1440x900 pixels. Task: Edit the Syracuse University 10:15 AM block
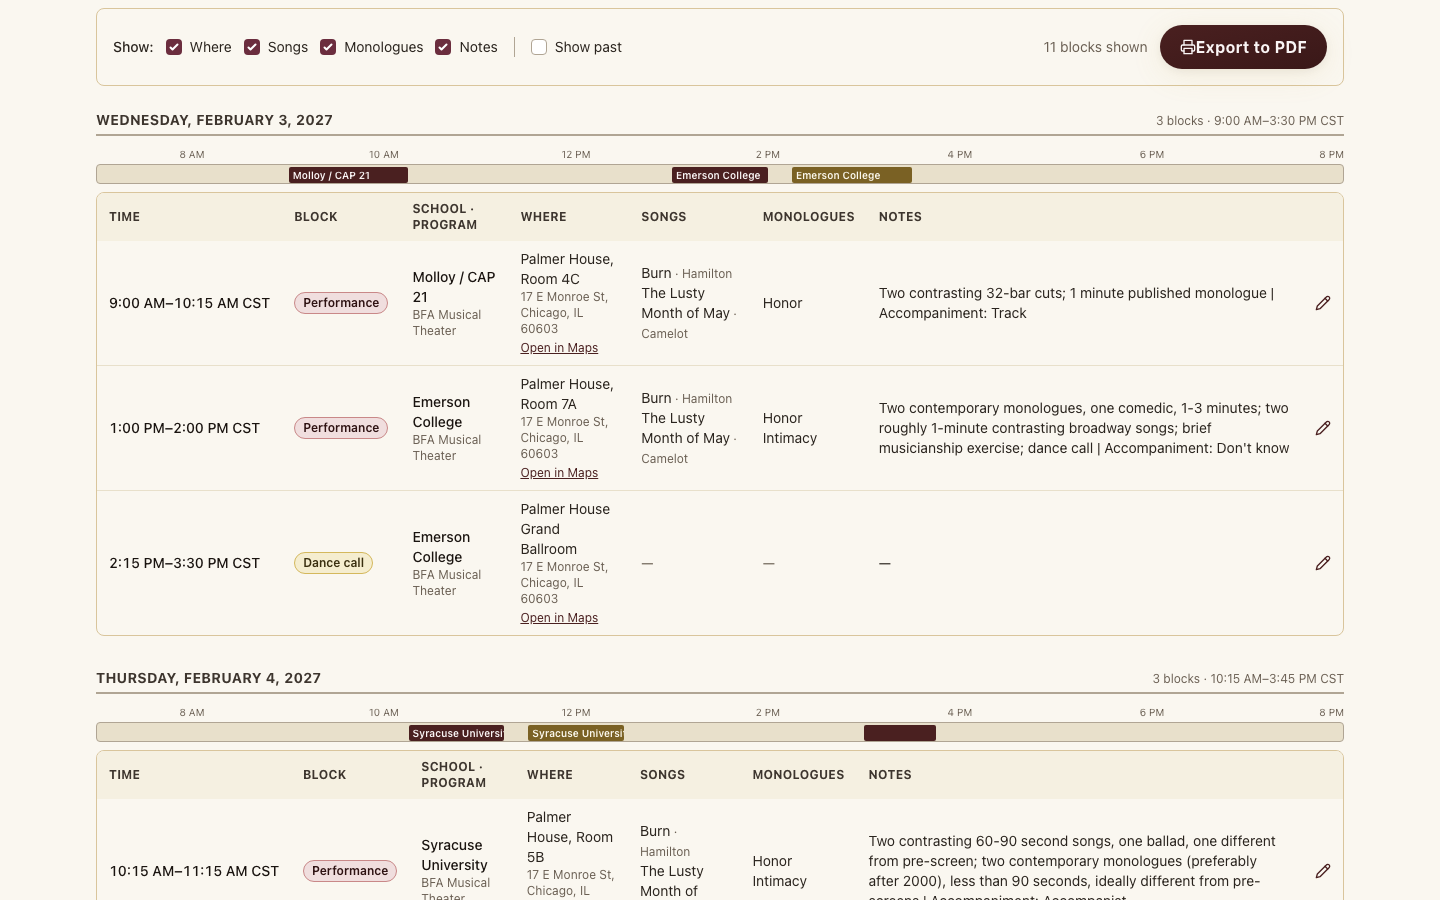coord(1322,871)
